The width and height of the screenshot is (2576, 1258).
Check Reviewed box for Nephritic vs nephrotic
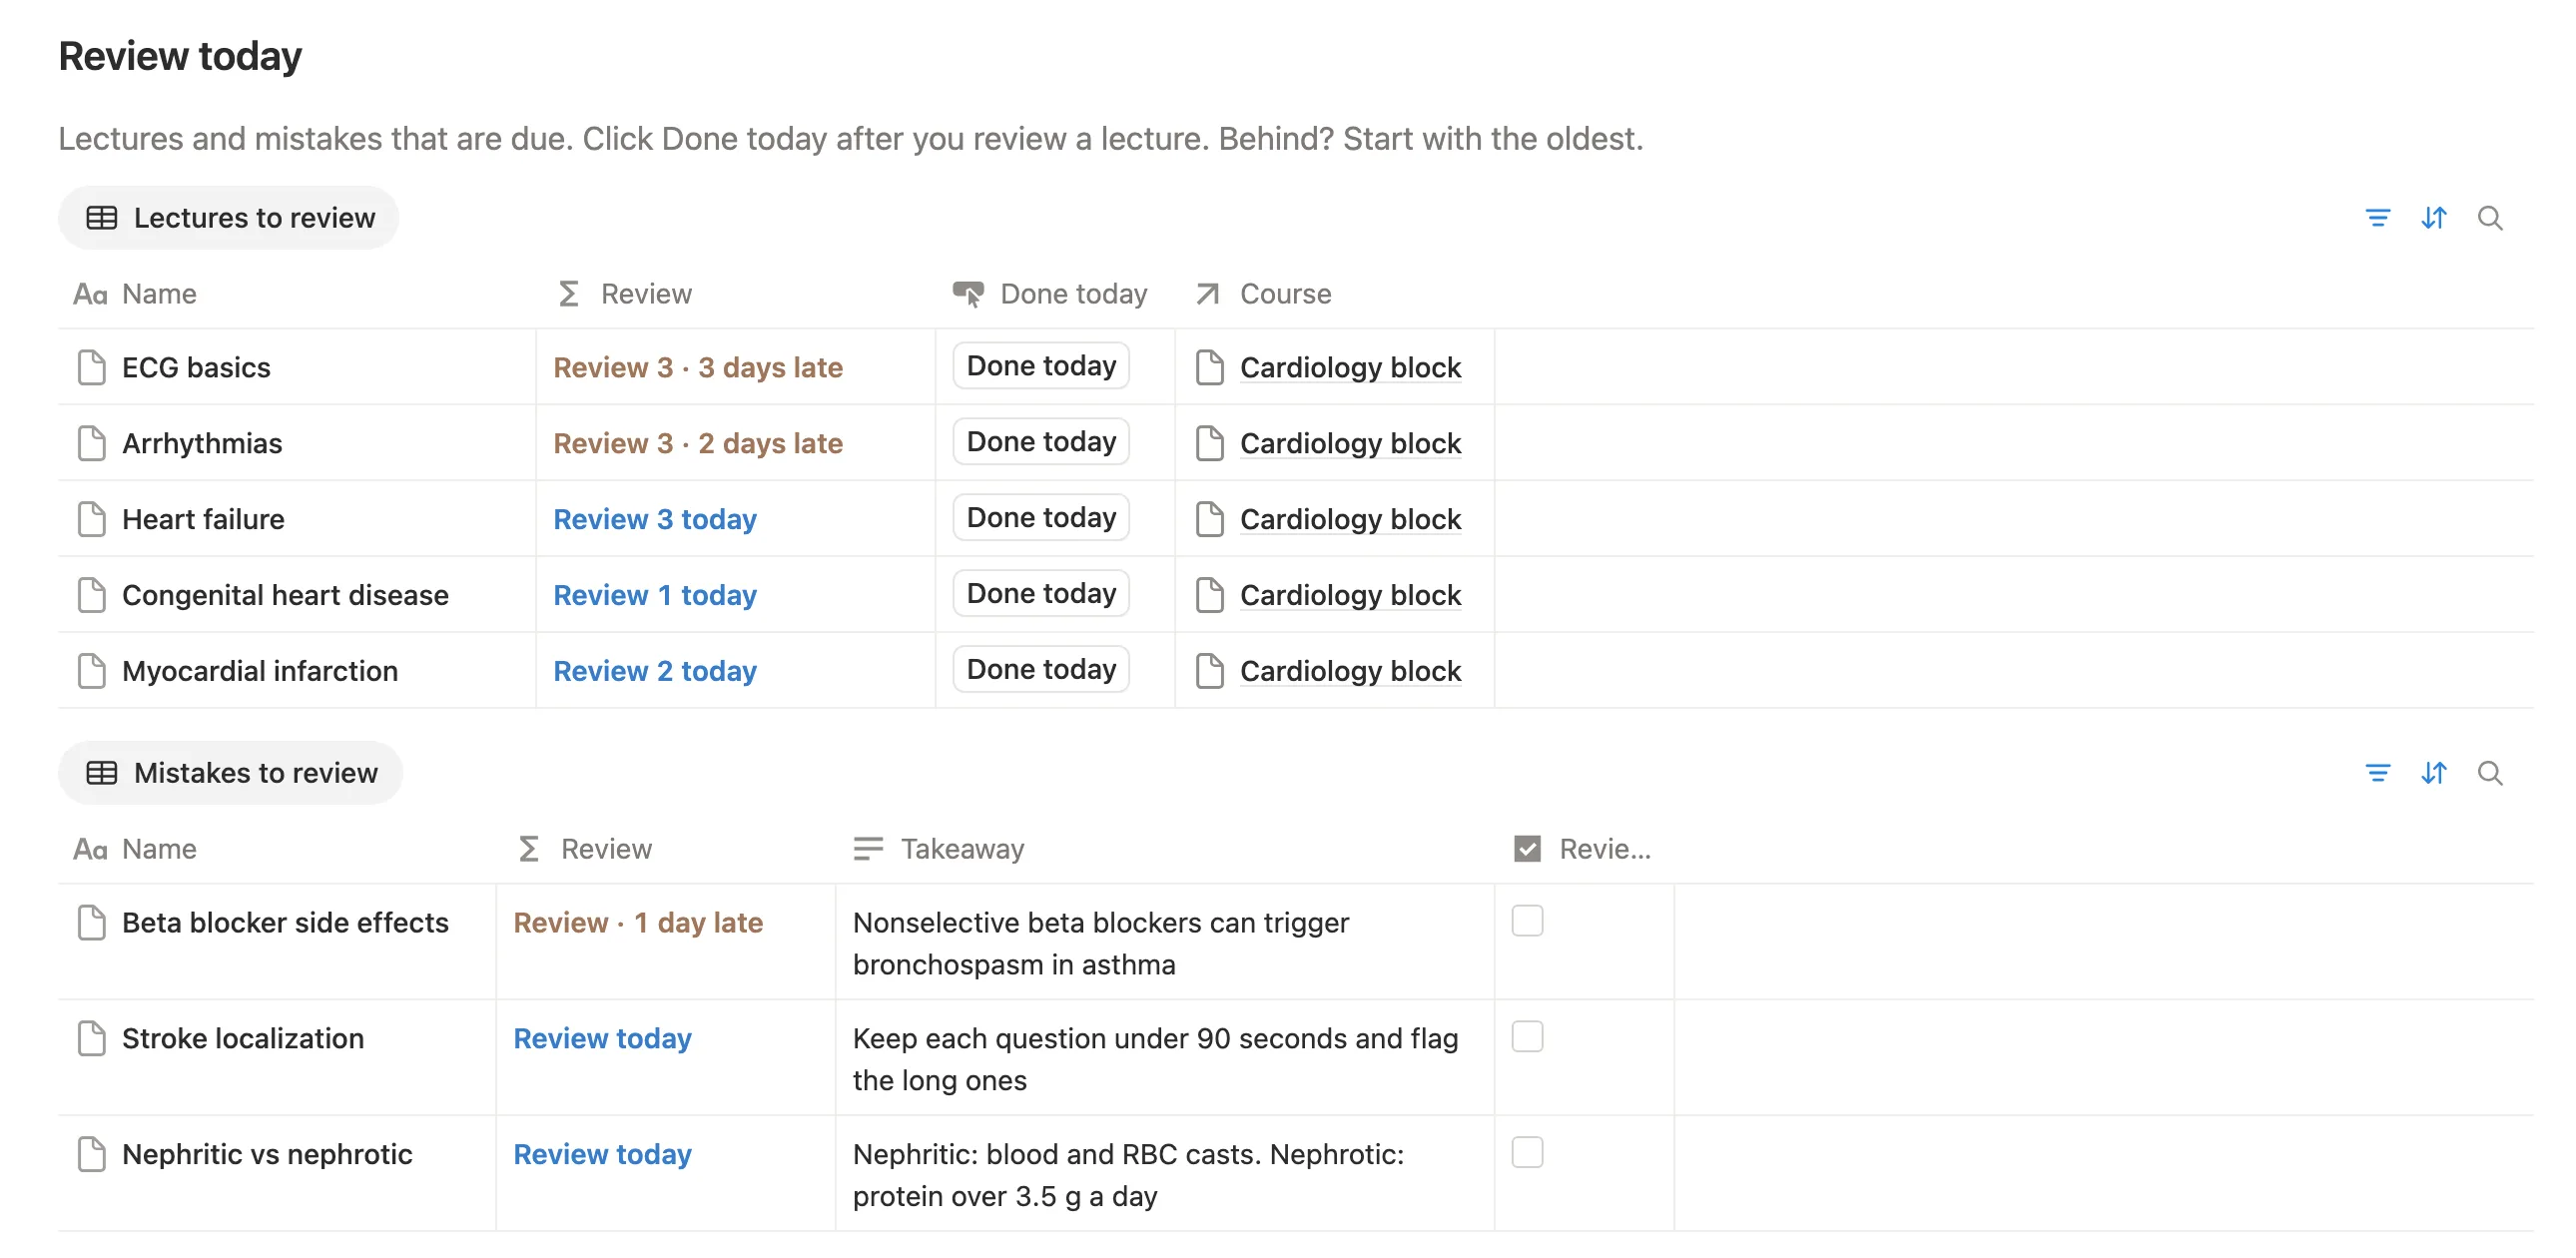pyautogui.click(x=1527, y=1152)
